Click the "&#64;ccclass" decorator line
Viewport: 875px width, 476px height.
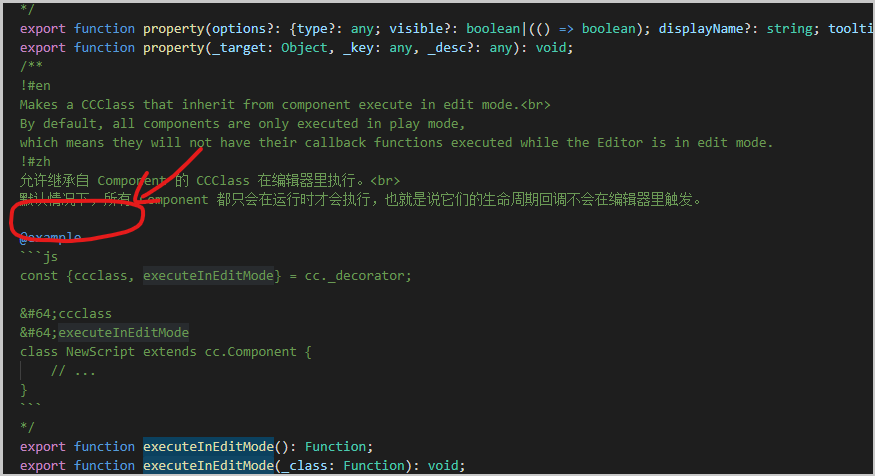pos(66,313)
